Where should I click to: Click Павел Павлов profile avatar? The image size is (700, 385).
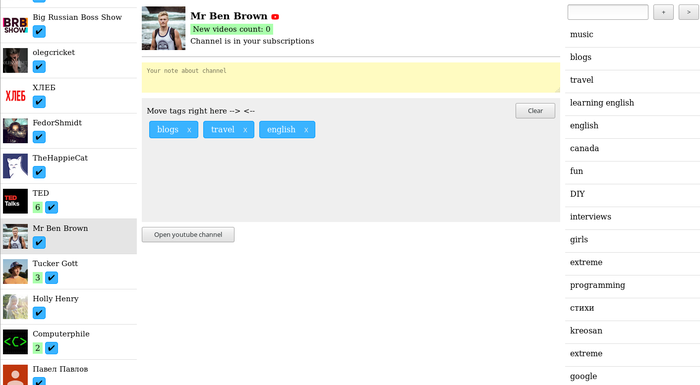(15, 375)
